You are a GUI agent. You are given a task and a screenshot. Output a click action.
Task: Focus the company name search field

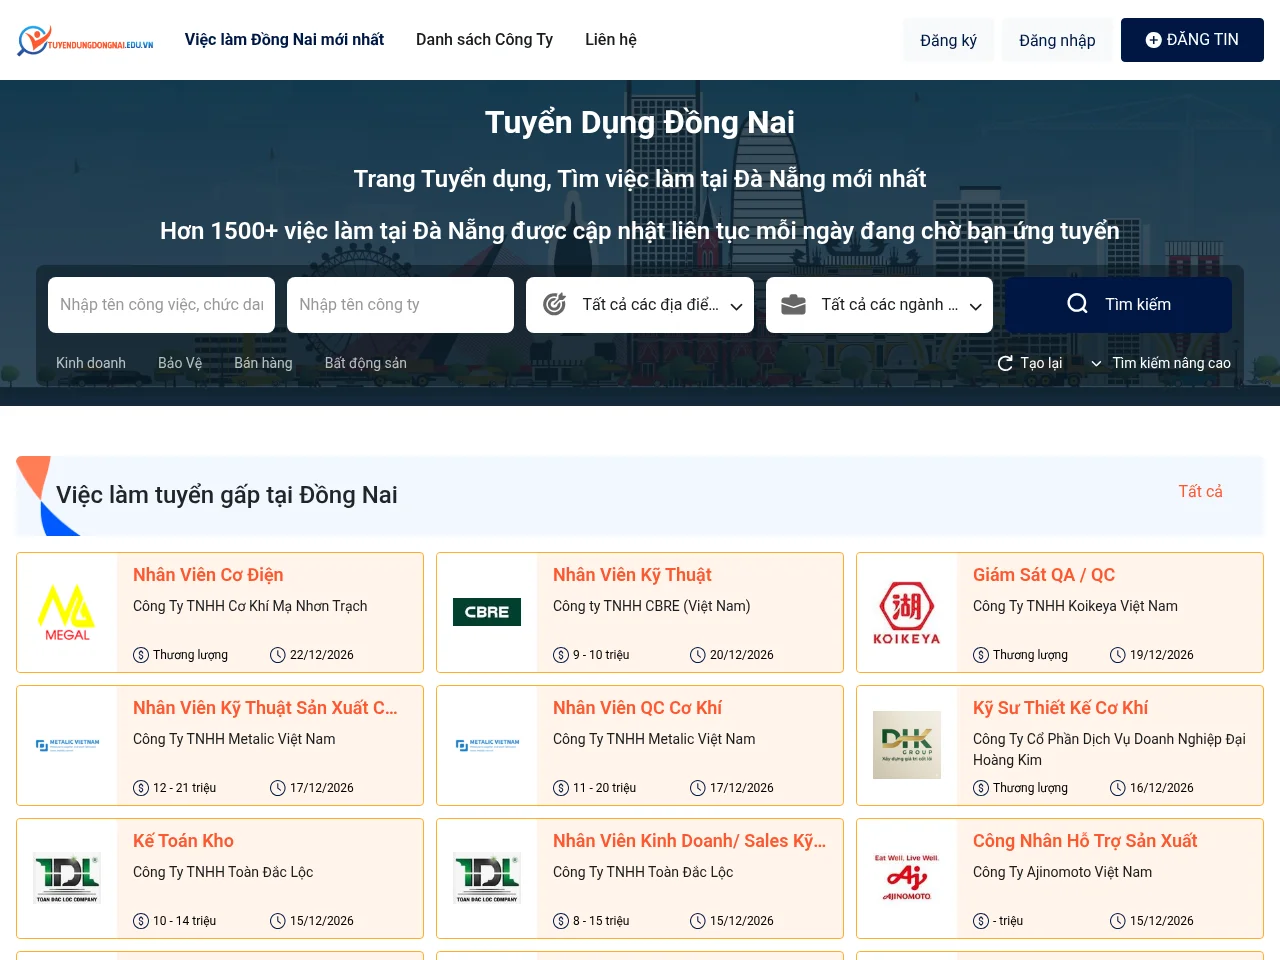(400, 305)
